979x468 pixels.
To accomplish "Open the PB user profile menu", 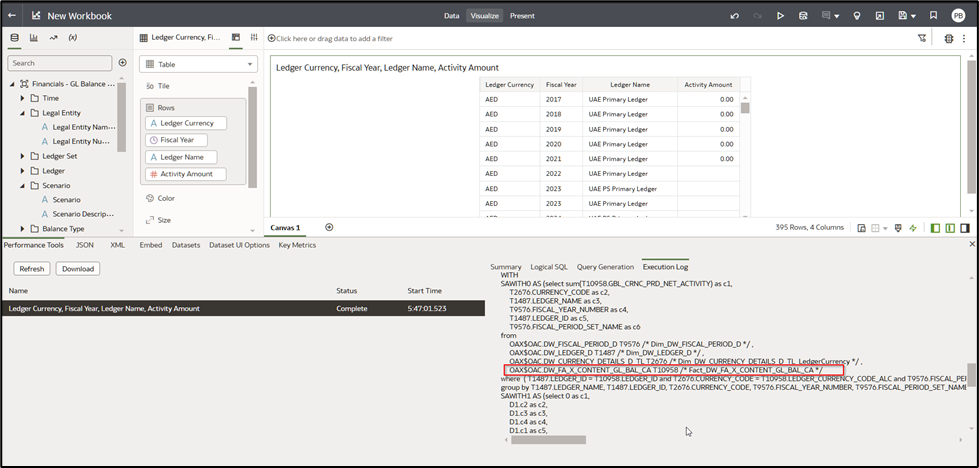I will click(x=958, y=16).
